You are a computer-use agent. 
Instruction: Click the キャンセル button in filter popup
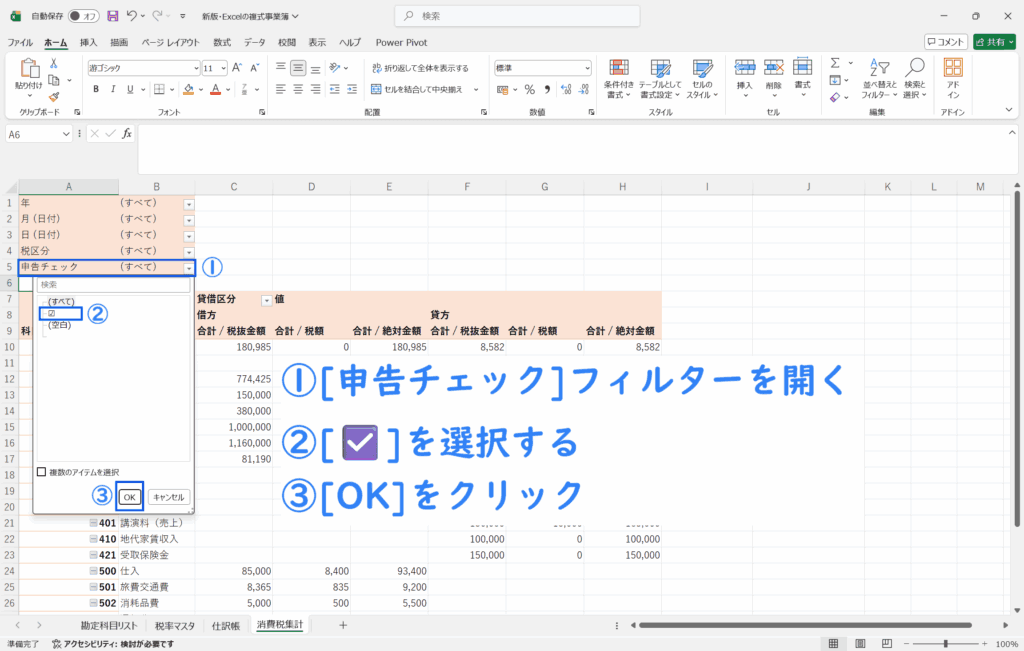click(x=169, y=496)
